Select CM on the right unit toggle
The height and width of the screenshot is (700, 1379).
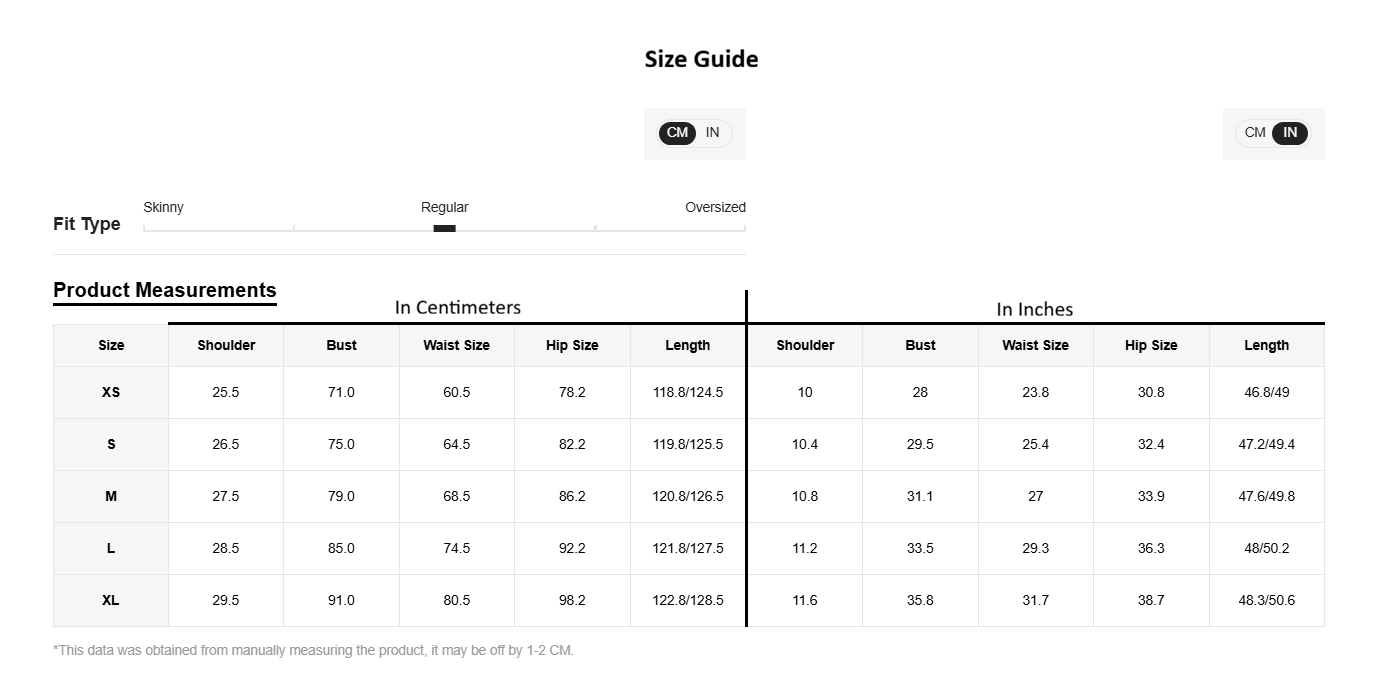(x=1255, y=133)
